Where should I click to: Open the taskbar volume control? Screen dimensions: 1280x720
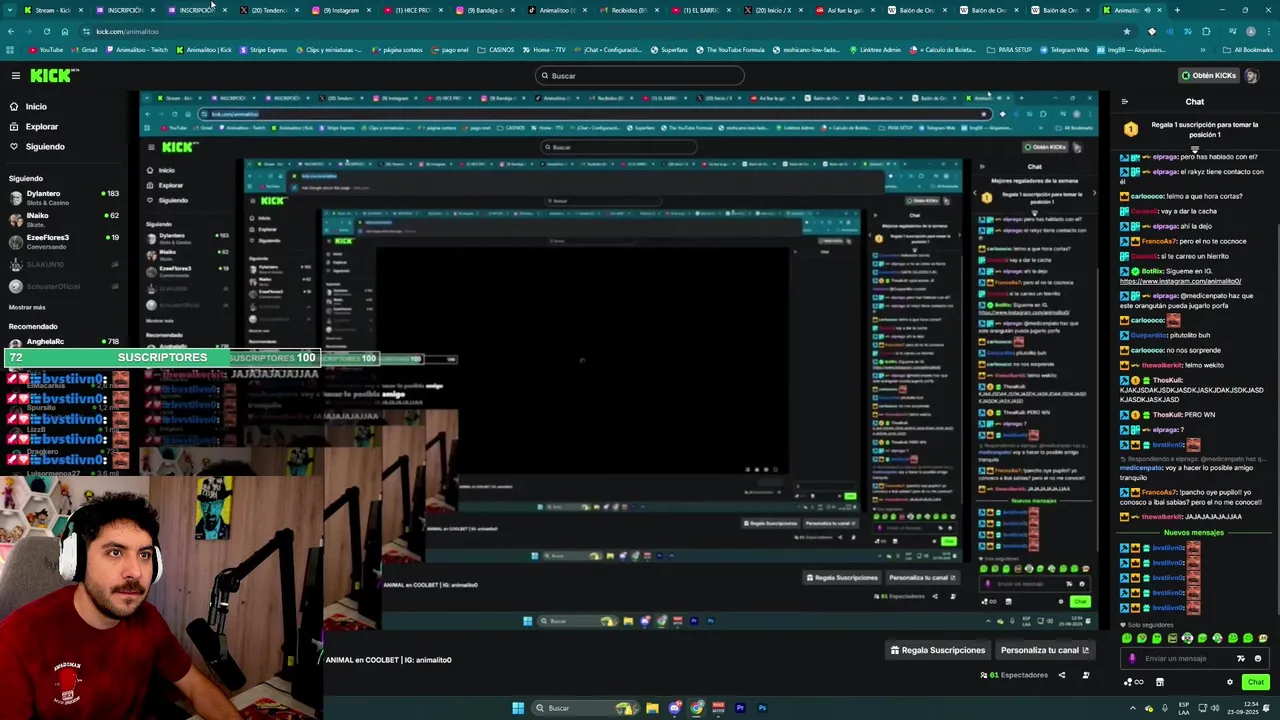coord(1214,708)
